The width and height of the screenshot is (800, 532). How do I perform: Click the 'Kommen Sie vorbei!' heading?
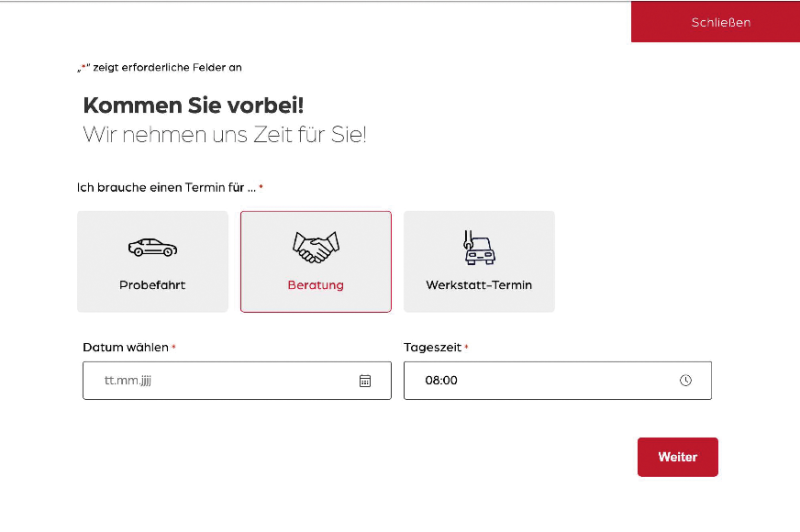(x=192, y=106)
